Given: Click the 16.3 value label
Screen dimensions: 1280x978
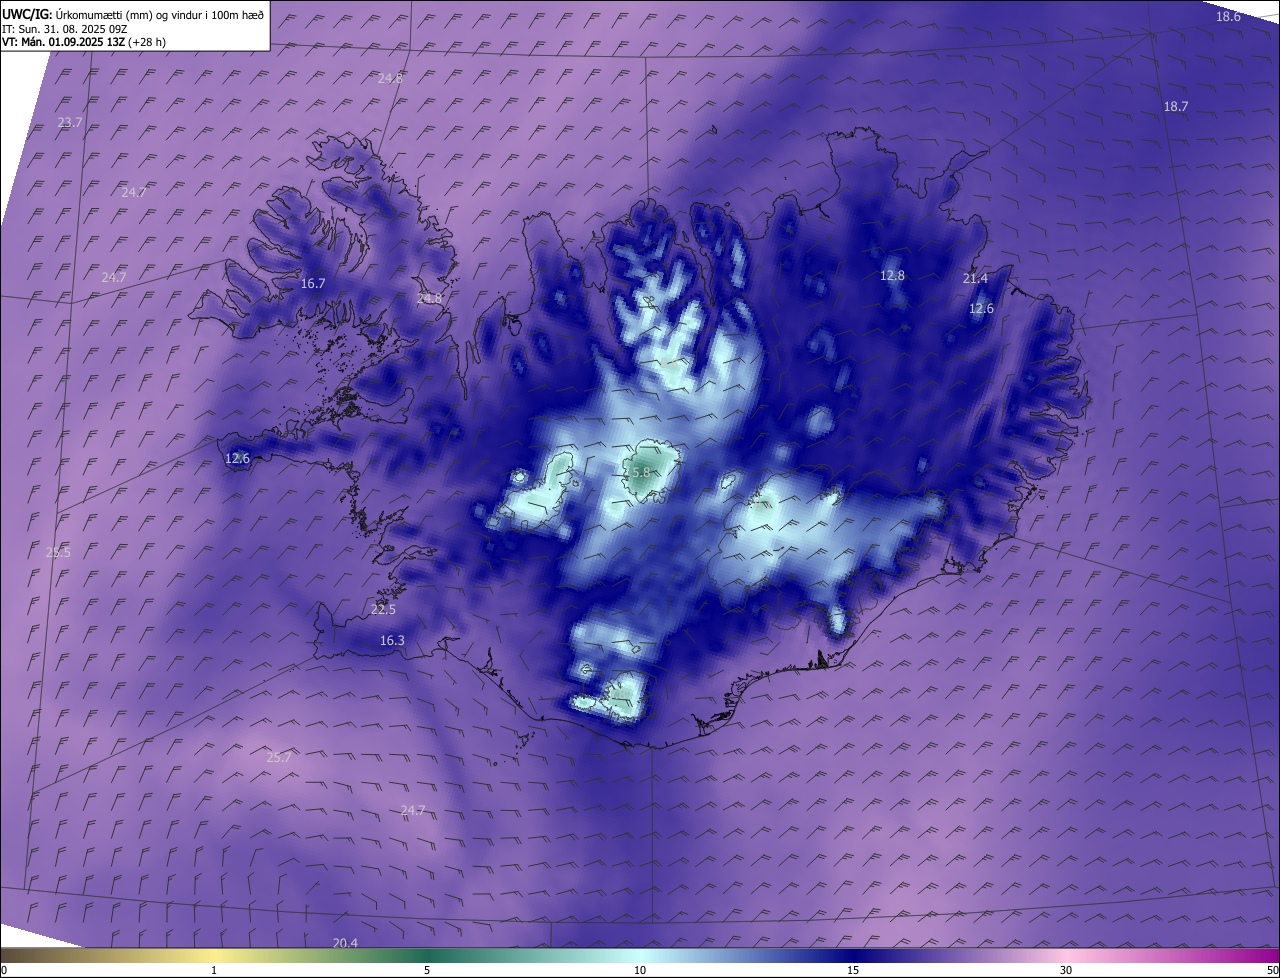Looking at the screenshot, I should tap(392, 640).
